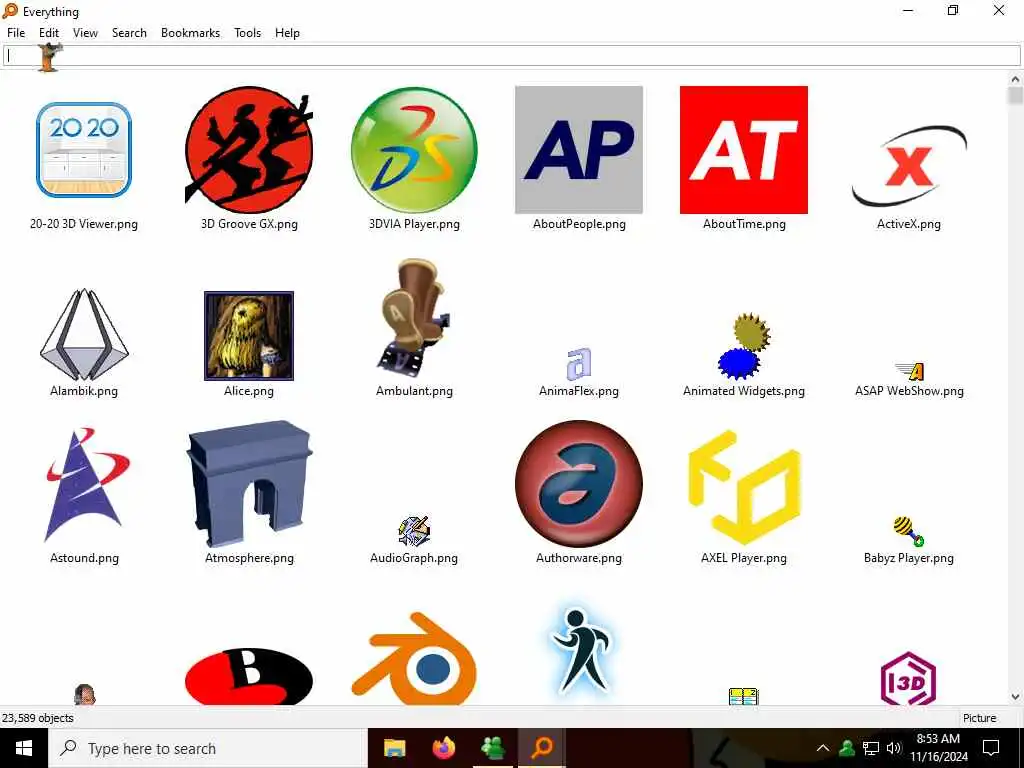Select the AXEL Player.png yellow icon
1024x768 pixels.
(x=744, y=487)
